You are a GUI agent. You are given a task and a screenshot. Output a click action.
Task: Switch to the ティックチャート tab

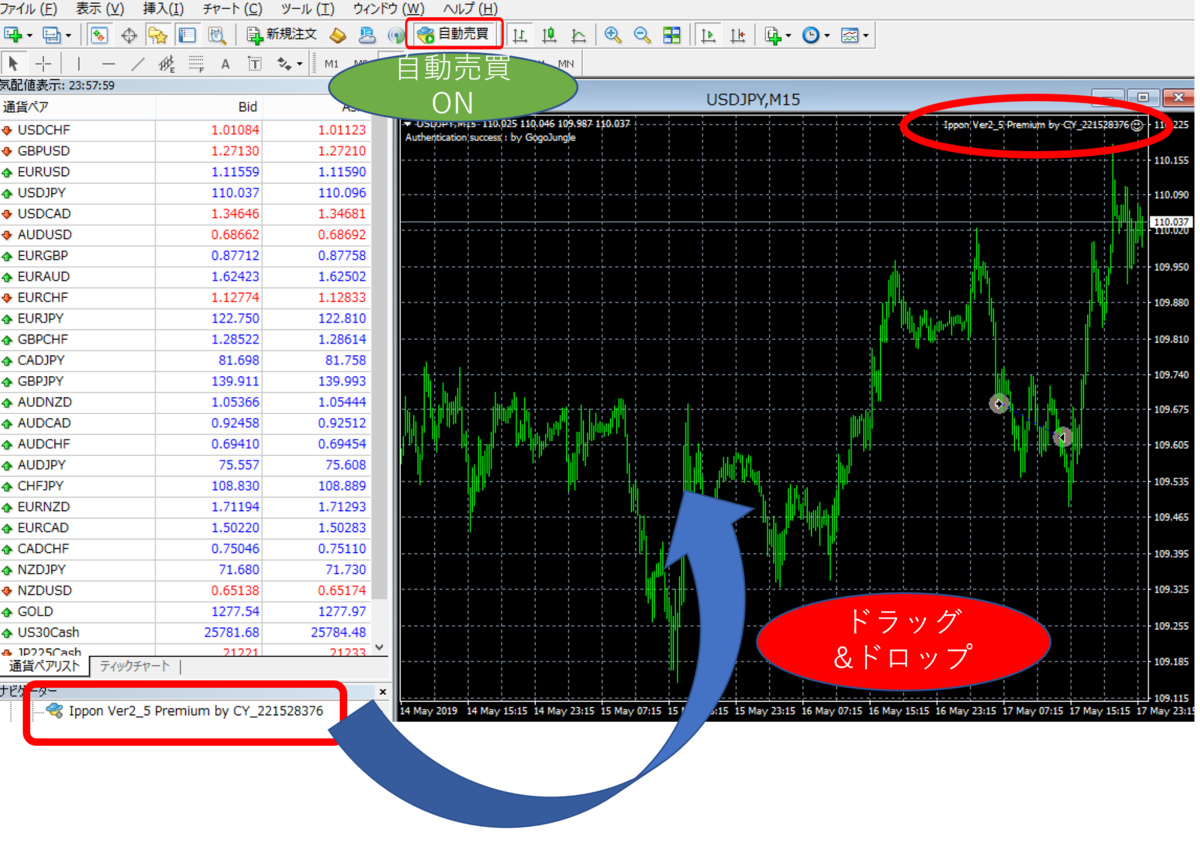click(x=135, y=666)
